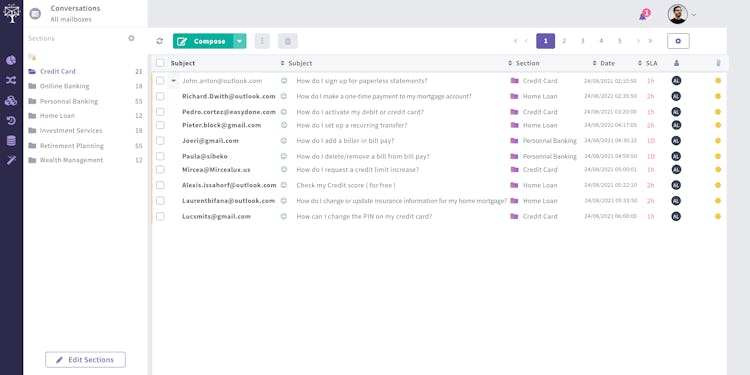The width and height of the screenshot is (750, 375).
Task: Open the notifications bell
Action: click(x=644, y=15)
